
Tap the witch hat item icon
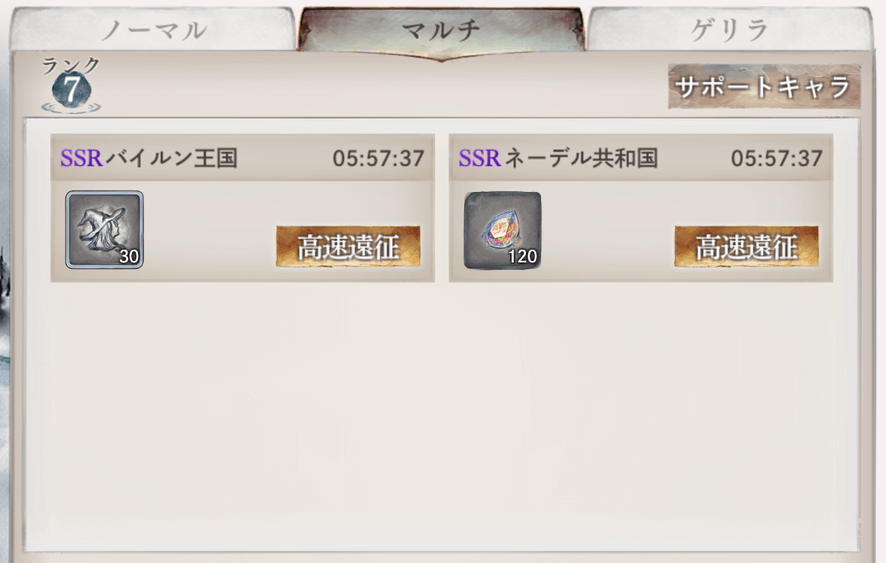coord(105,229)
